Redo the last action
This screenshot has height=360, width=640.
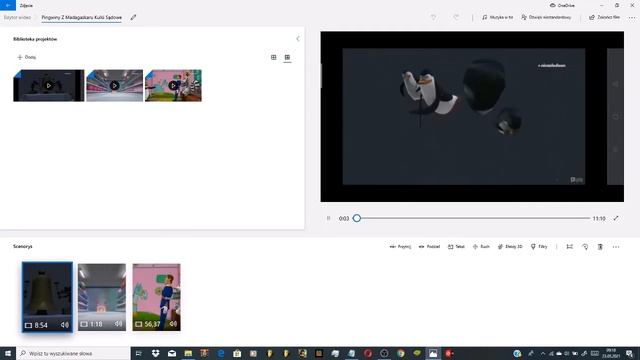(x=456, y=17)
